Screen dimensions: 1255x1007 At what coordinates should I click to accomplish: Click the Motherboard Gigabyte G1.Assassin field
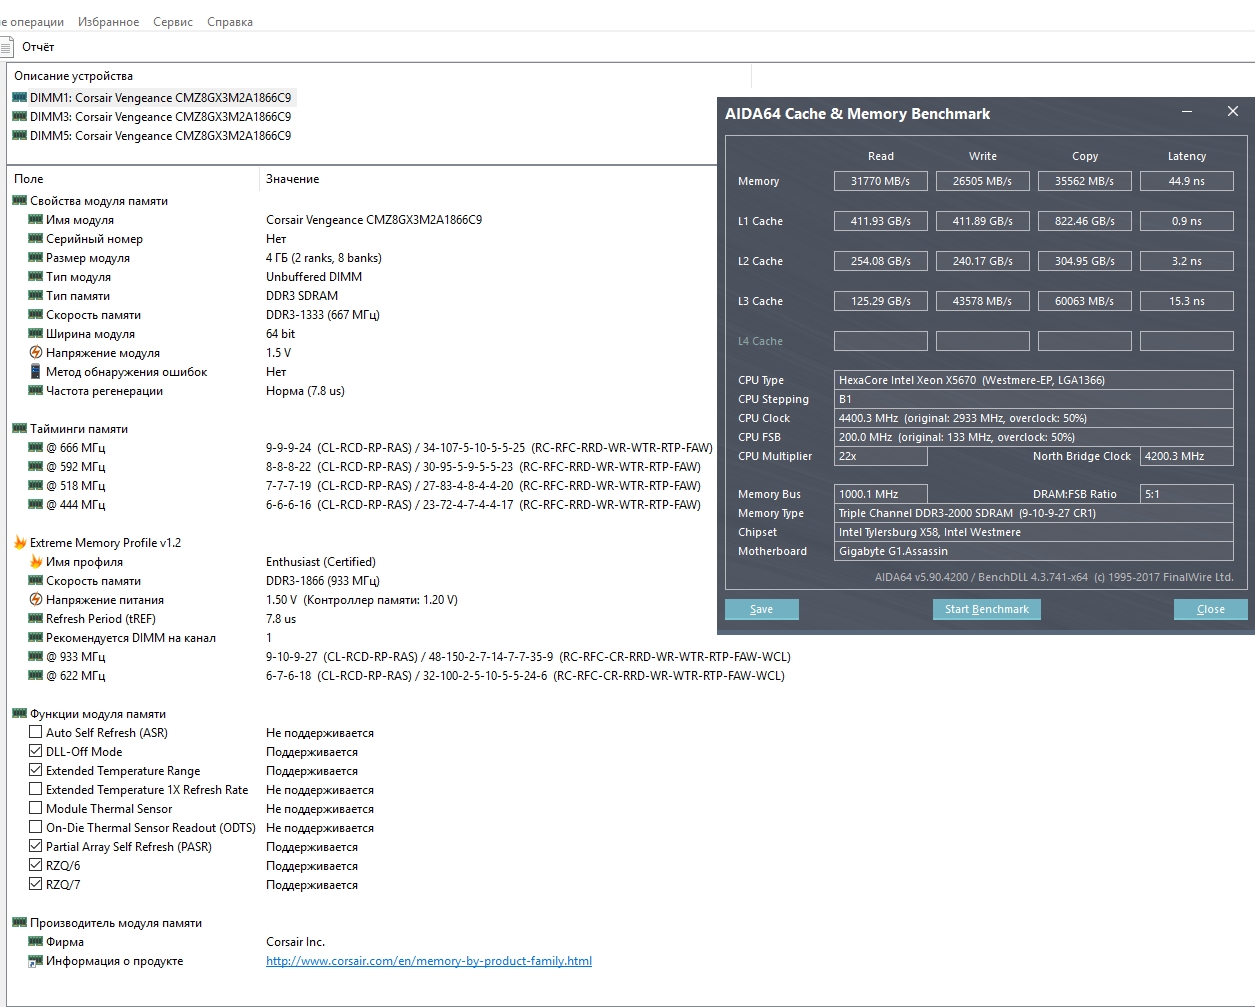(1033, 551)
